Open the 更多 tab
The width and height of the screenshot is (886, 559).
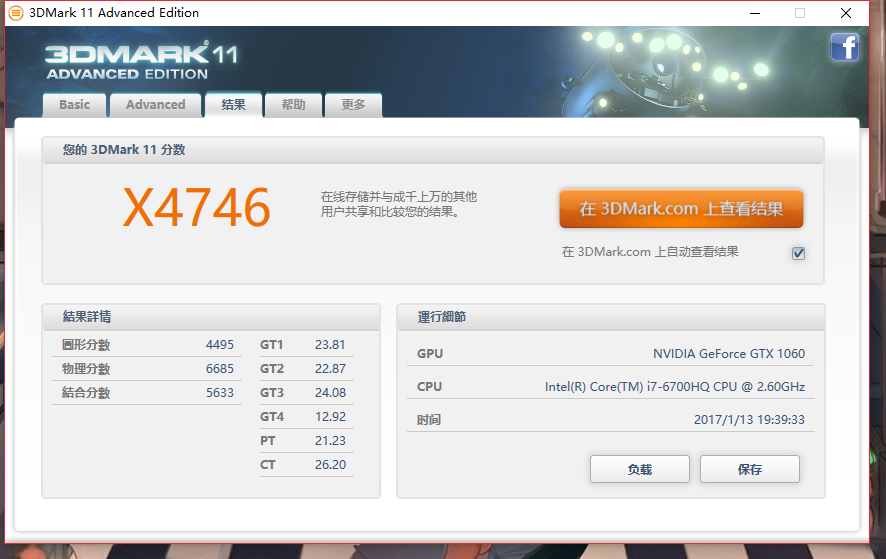pos(353,105)
